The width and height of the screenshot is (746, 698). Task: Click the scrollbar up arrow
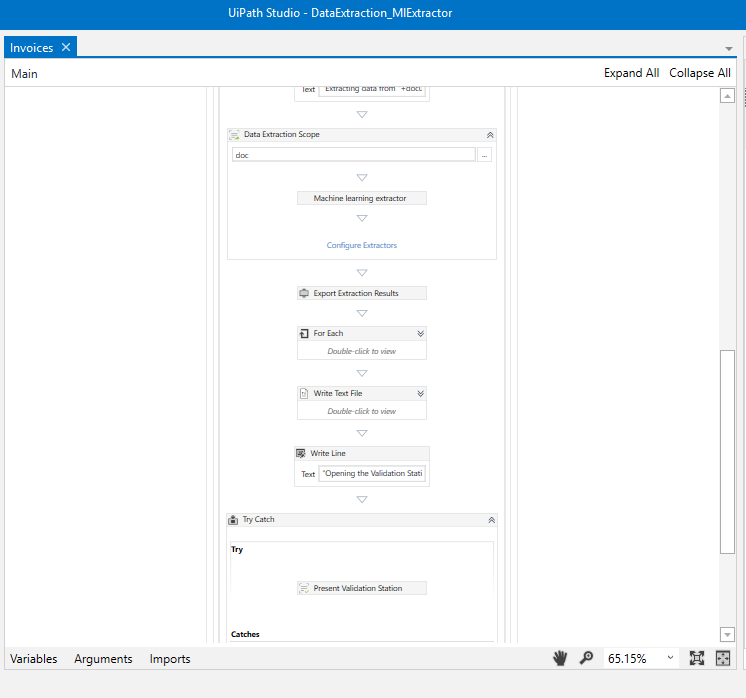point(727,96)
